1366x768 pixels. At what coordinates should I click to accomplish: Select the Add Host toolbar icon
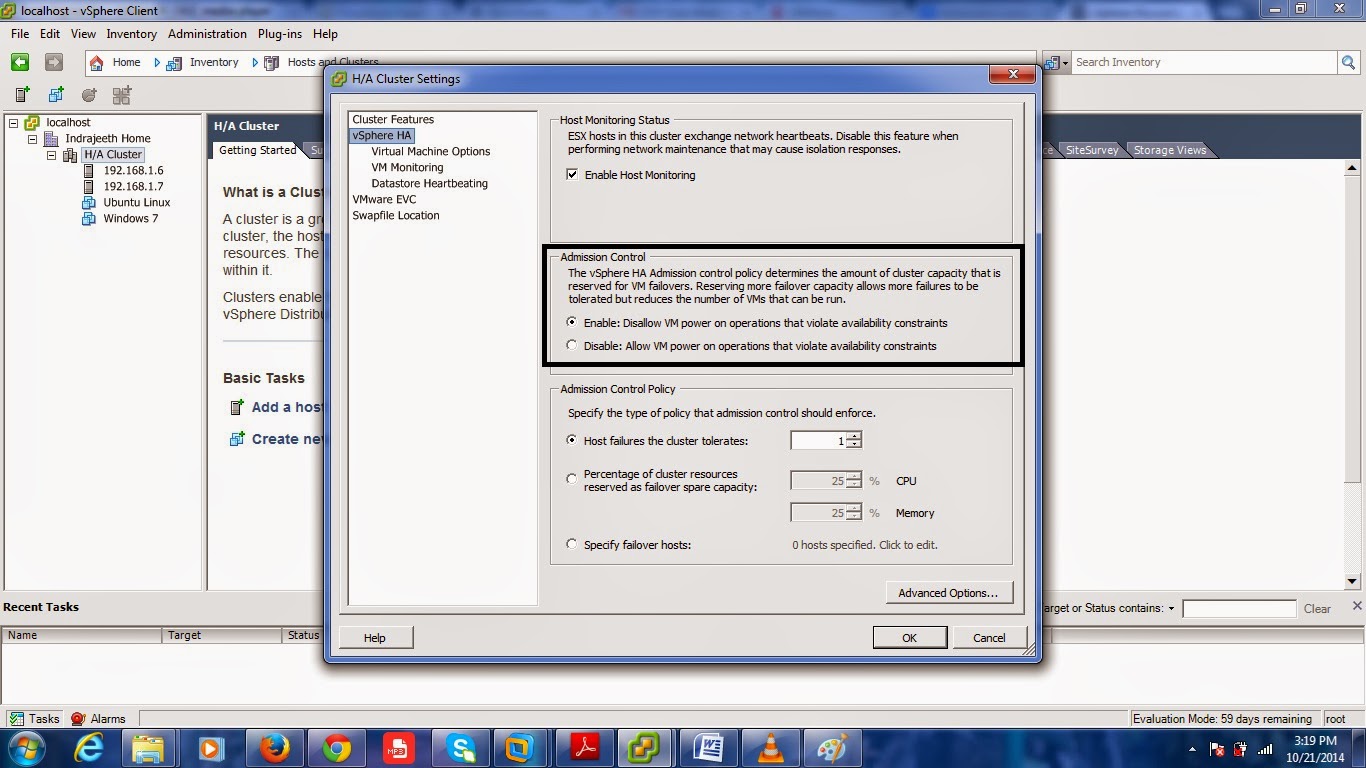point(20,94)
